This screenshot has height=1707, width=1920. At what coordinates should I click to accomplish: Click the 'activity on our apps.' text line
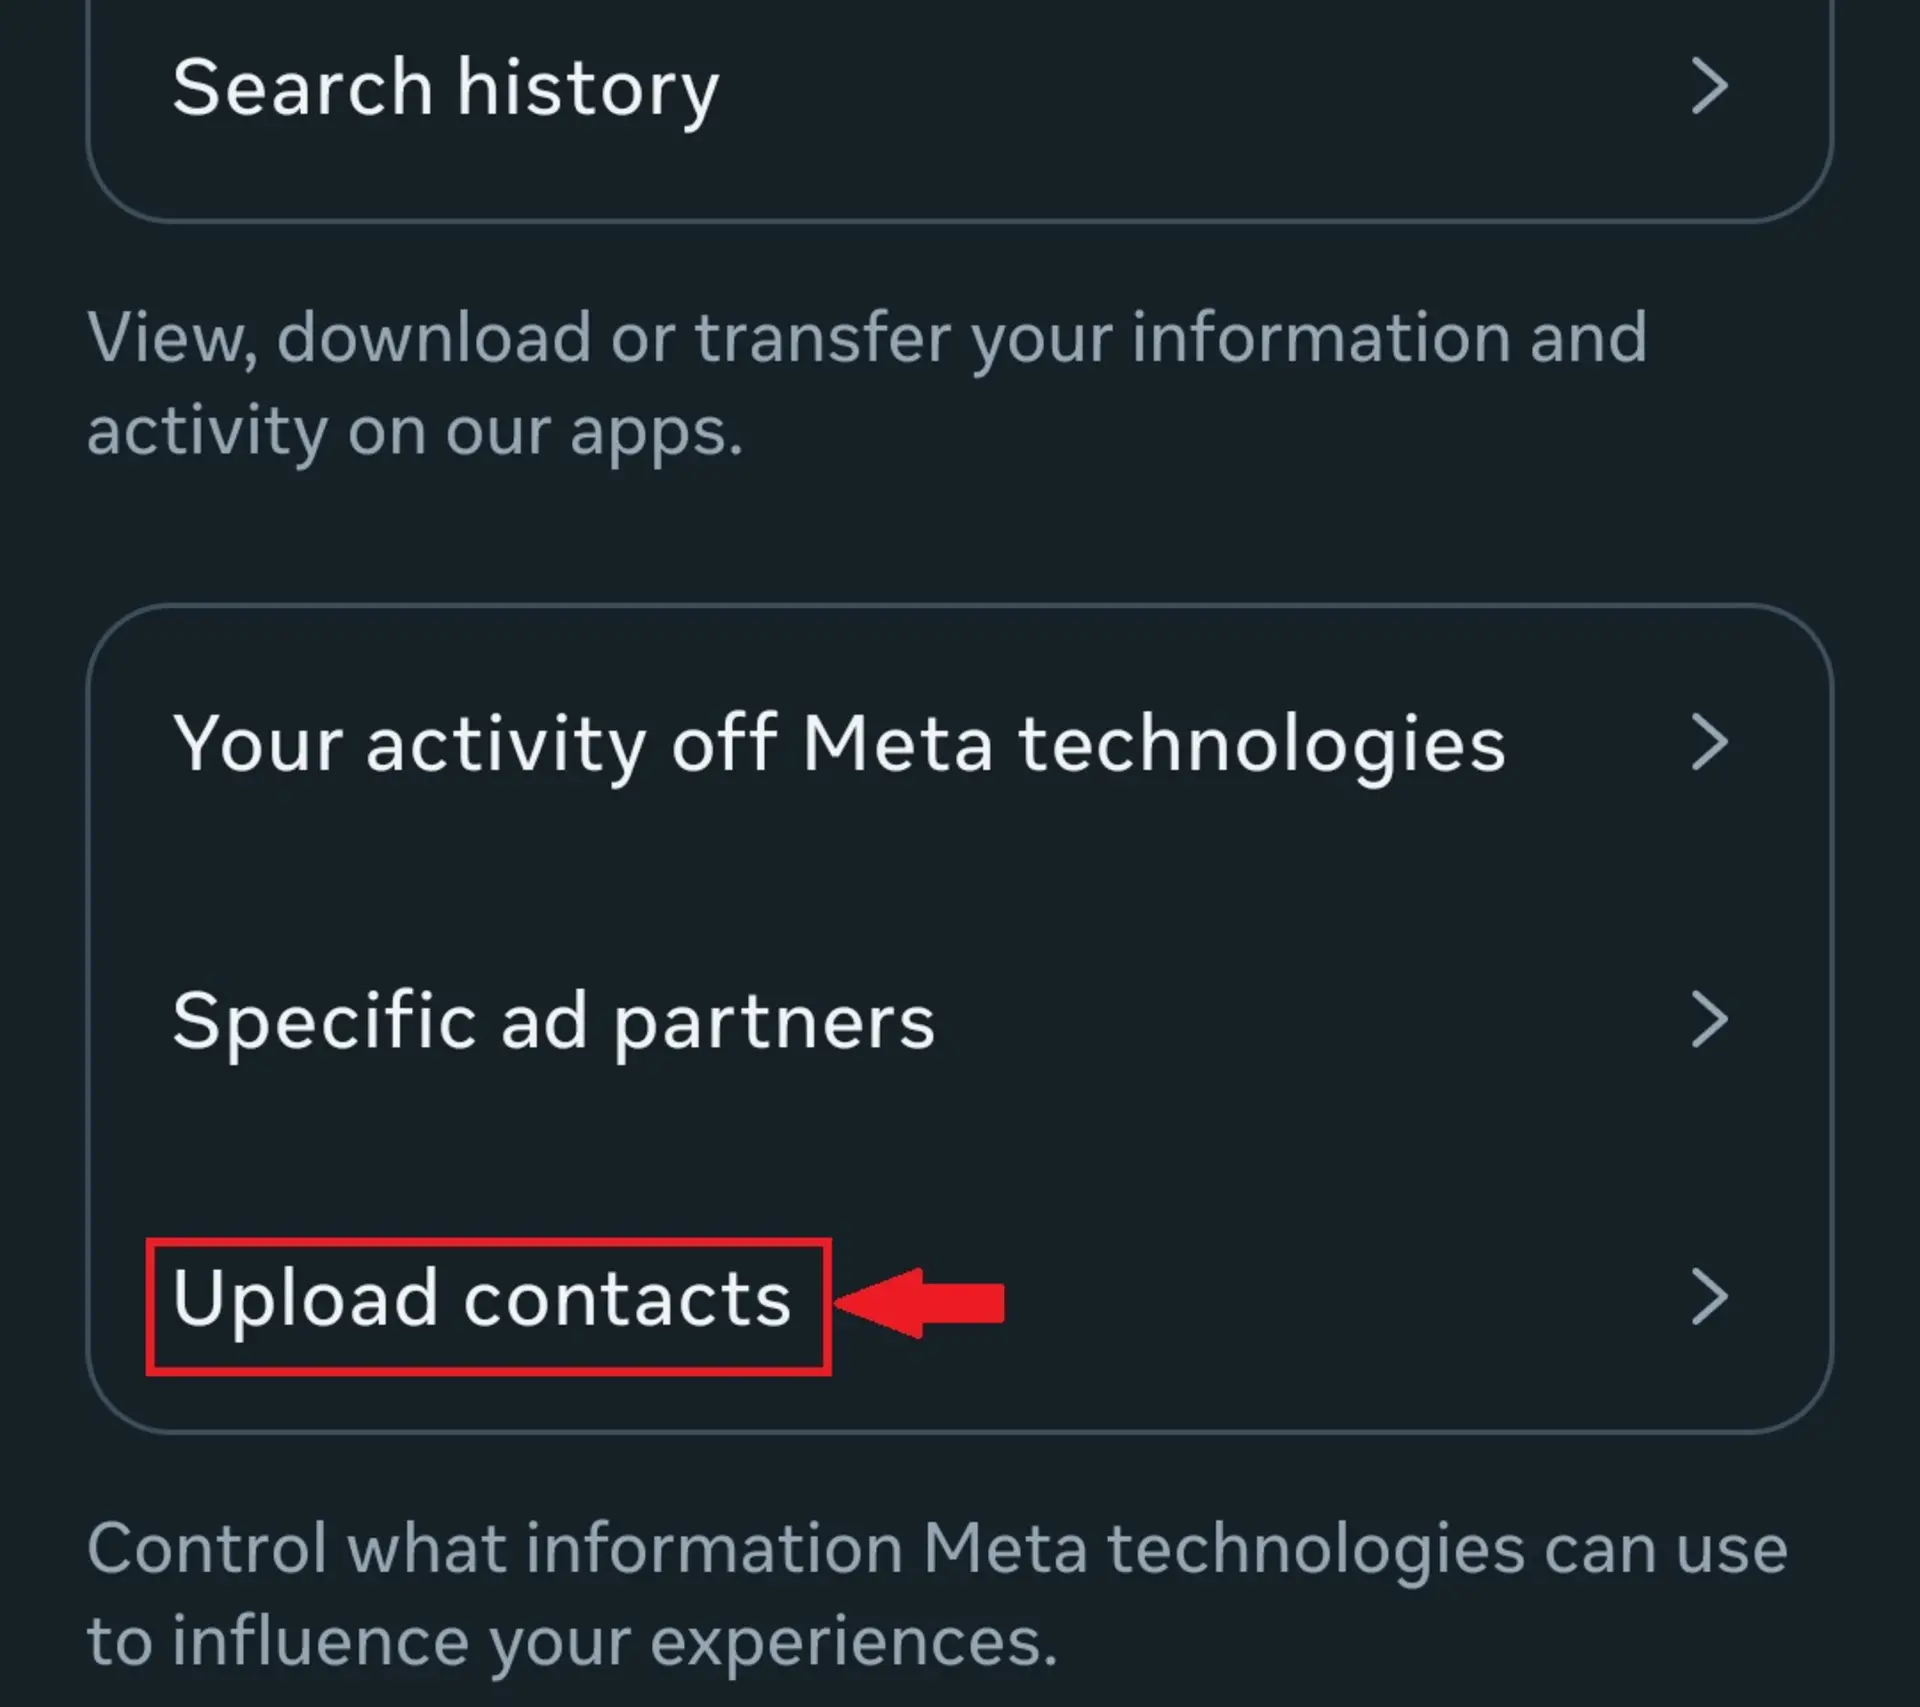[x=415, y=432]
